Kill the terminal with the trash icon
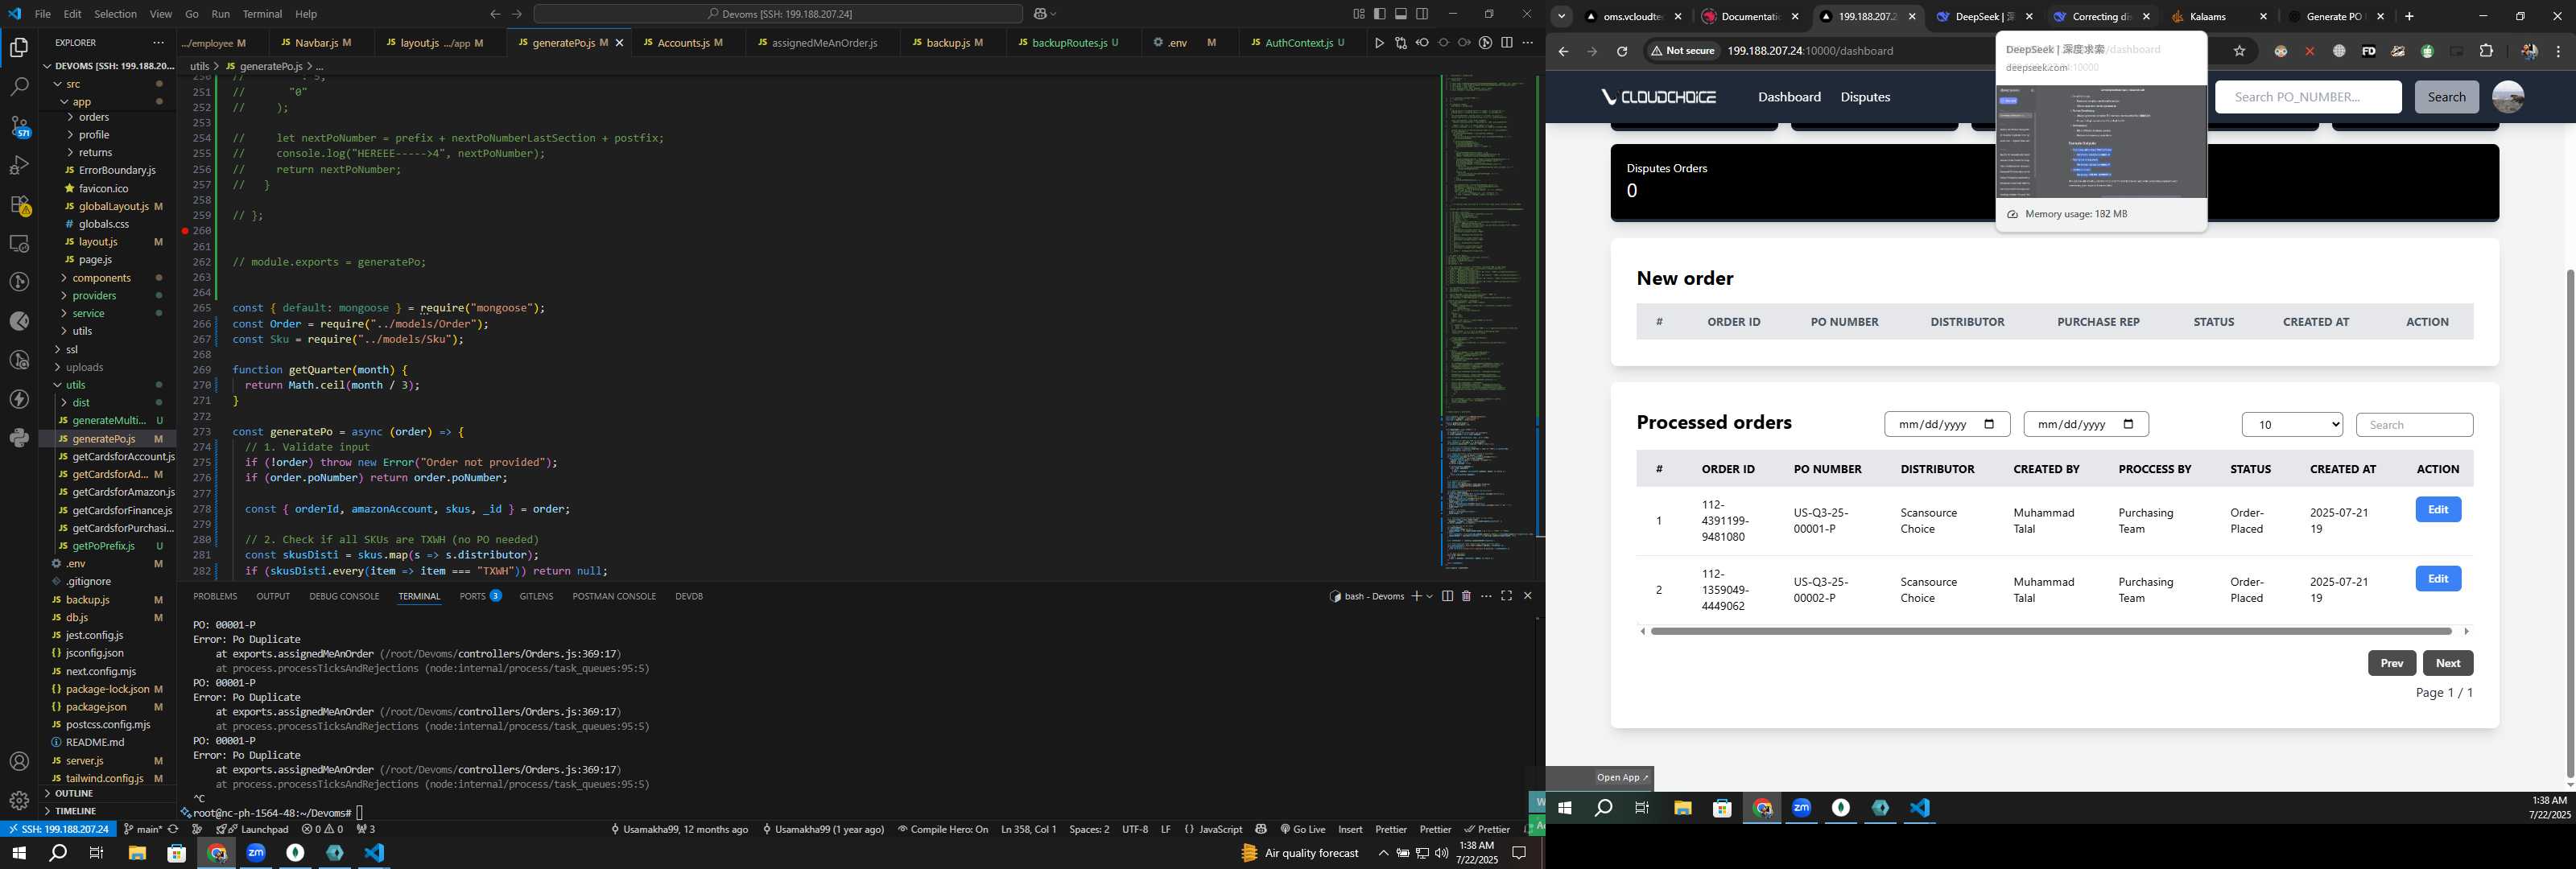 (x=1466, y=596)
